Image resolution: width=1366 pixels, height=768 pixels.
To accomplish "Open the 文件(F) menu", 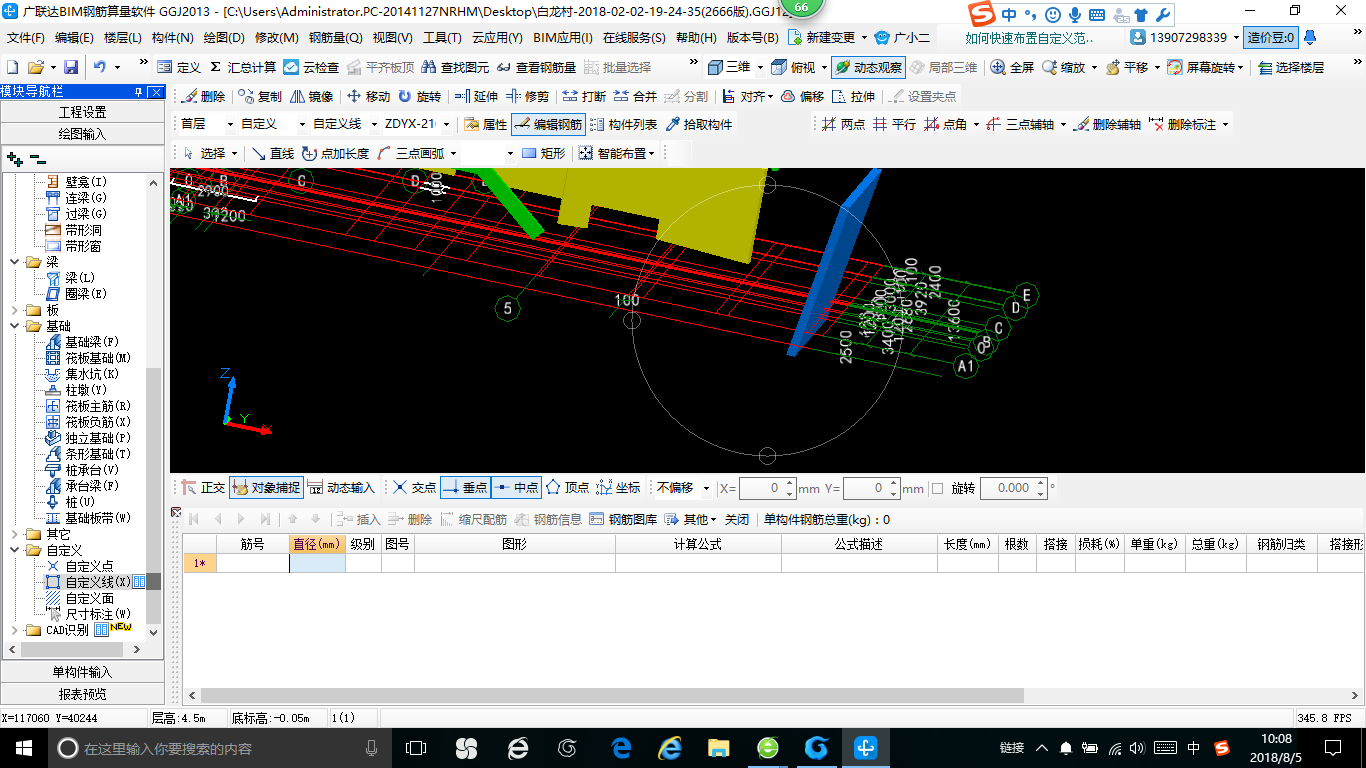I will pos(26,38).
